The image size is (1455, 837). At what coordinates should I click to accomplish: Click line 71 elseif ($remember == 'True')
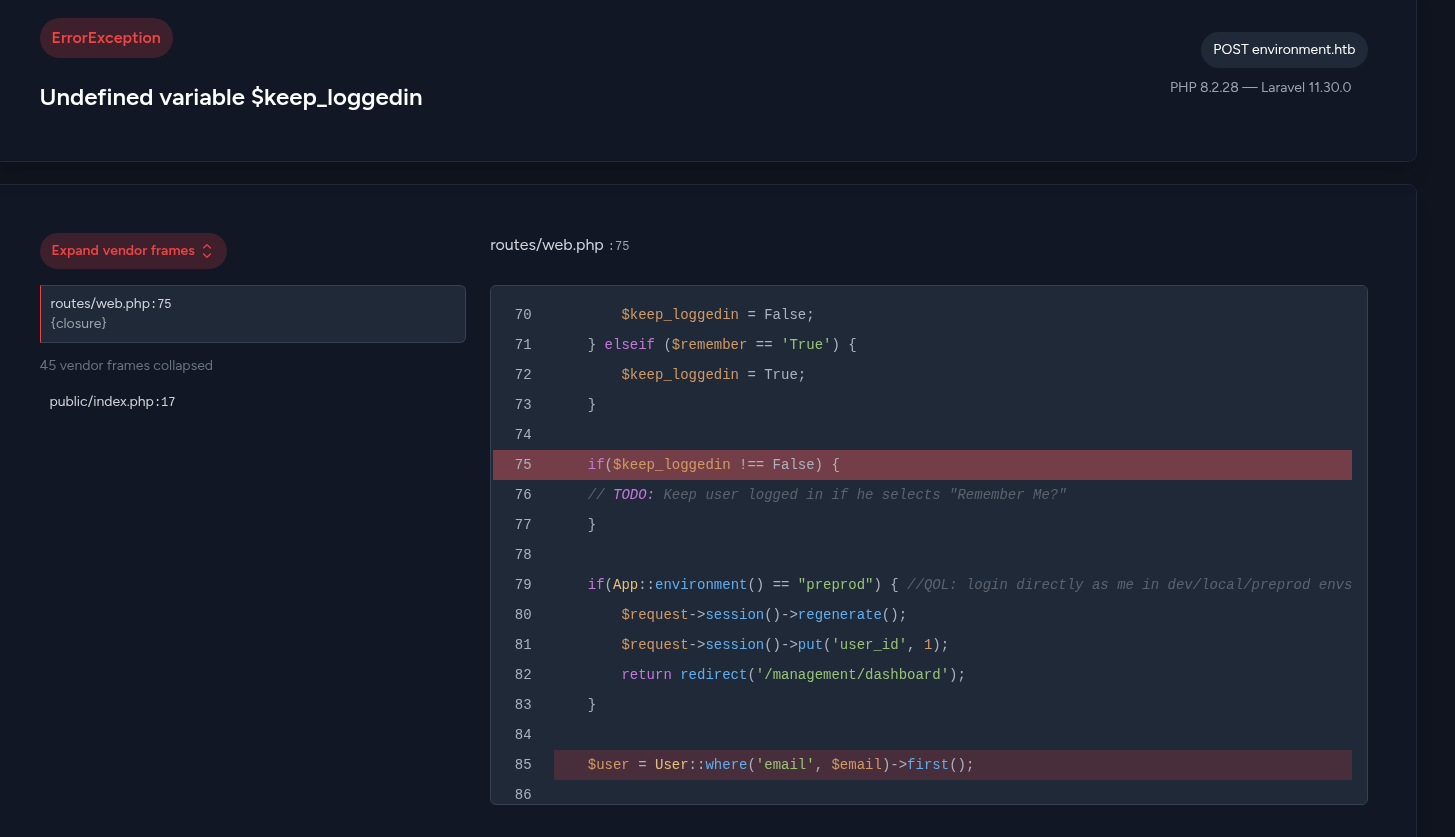click(722, 345)
